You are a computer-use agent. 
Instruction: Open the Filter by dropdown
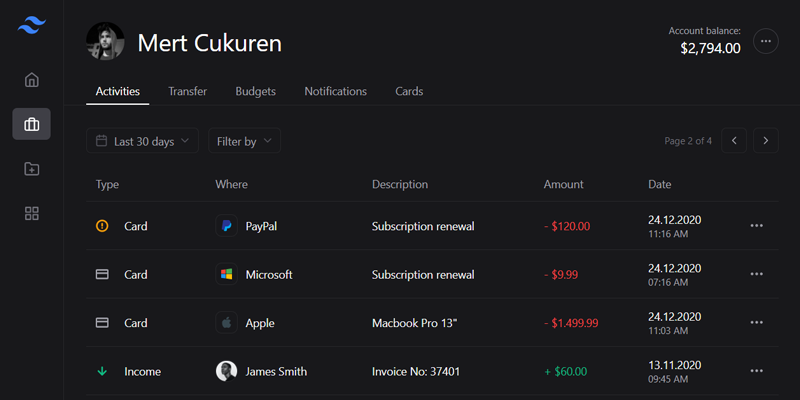tap(244, 141)
